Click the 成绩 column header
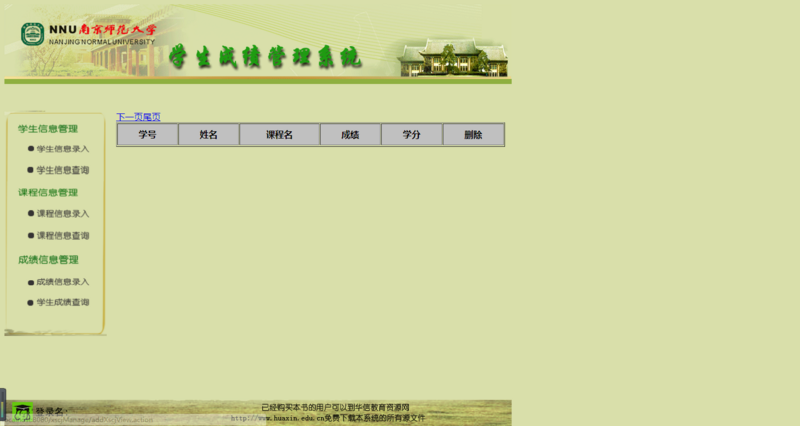The height and width of the screenshot is (426, 800). tap(351, 135)
